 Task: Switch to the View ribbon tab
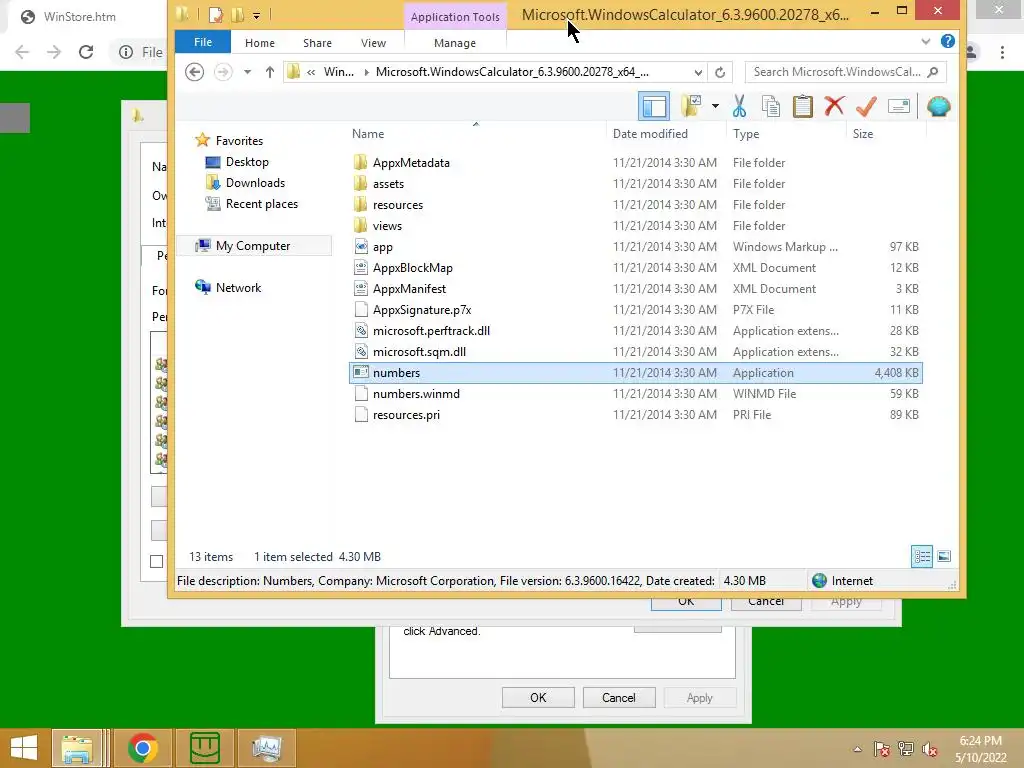point(373,42)
